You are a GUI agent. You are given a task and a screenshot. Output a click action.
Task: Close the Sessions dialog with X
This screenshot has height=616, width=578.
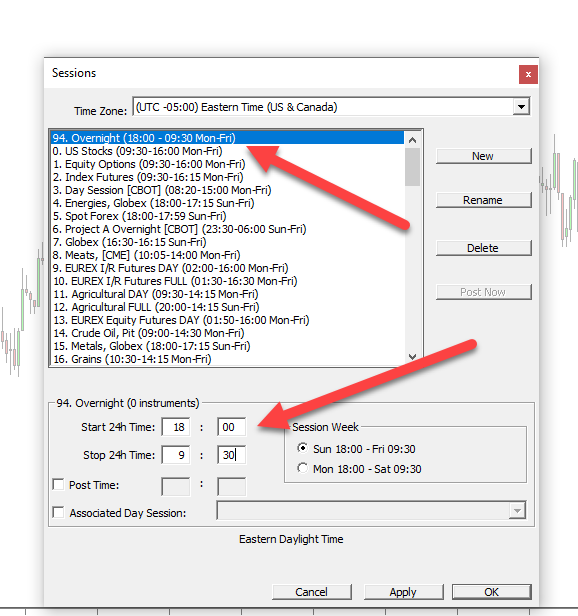coord(528,74)
